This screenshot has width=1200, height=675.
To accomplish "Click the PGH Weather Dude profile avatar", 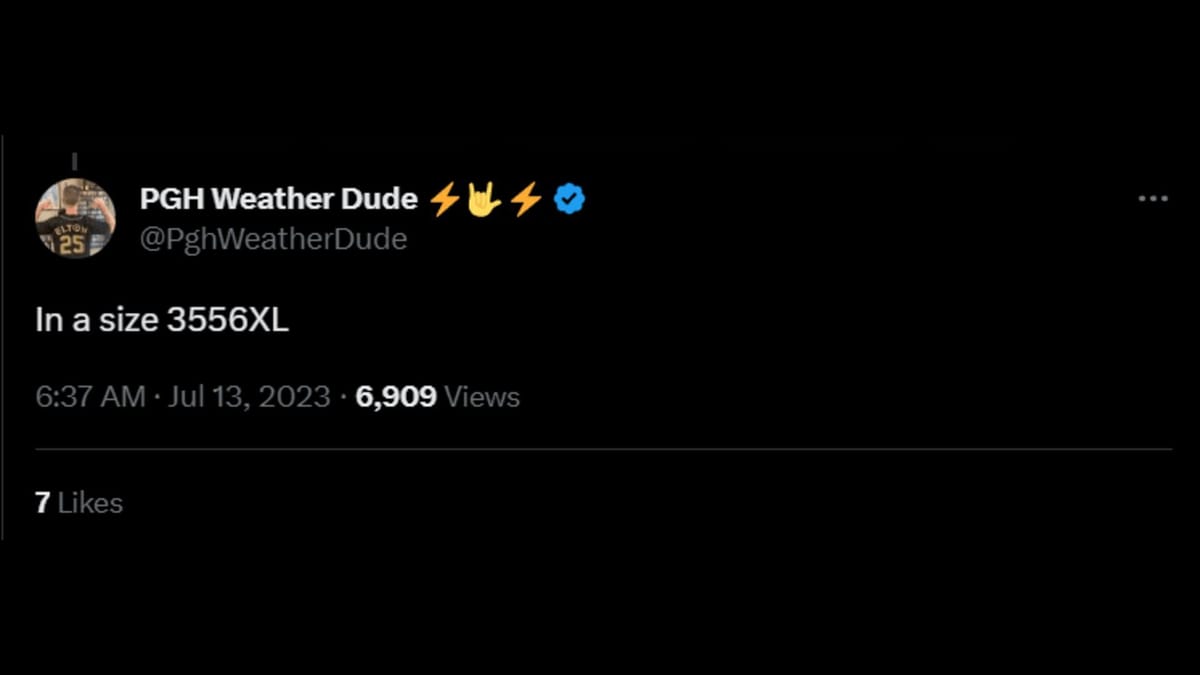I will pyautogui.click(x=75, y=218).
